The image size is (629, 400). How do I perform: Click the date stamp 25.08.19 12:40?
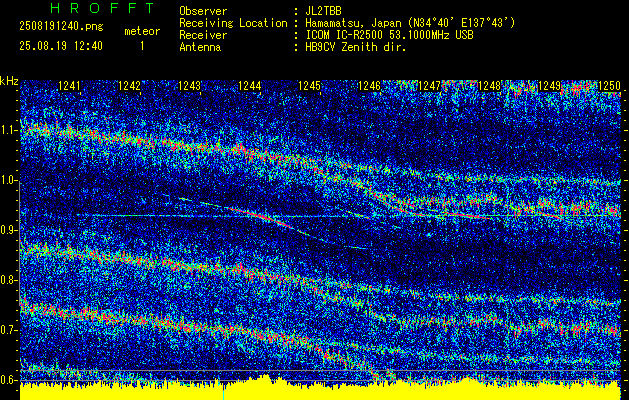tap(61, 46)
